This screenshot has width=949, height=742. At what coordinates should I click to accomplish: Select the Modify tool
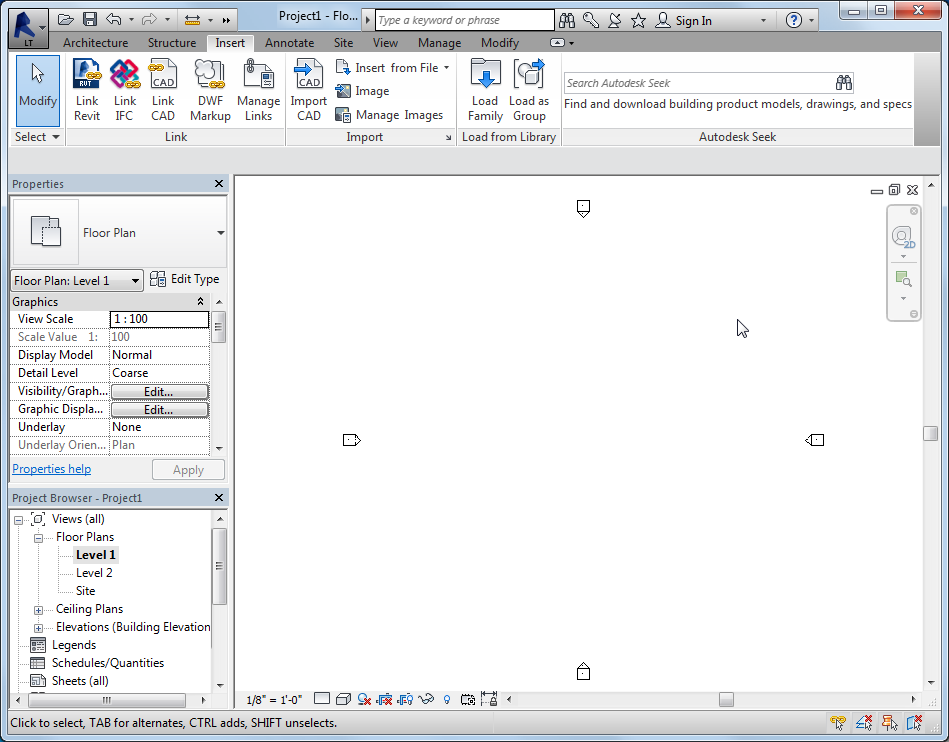coord(38,90)
